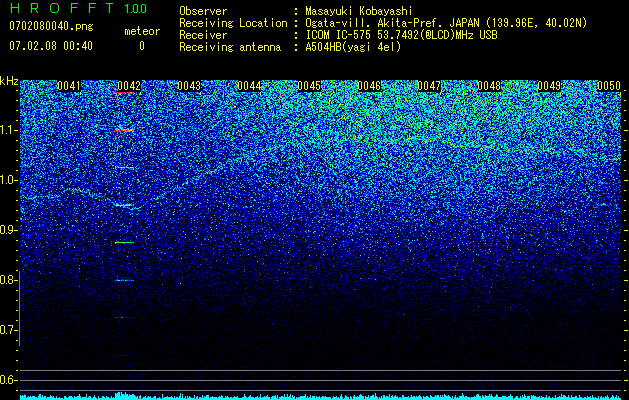Click the Observer field label
629x400 pixels.
pos(203,11)
